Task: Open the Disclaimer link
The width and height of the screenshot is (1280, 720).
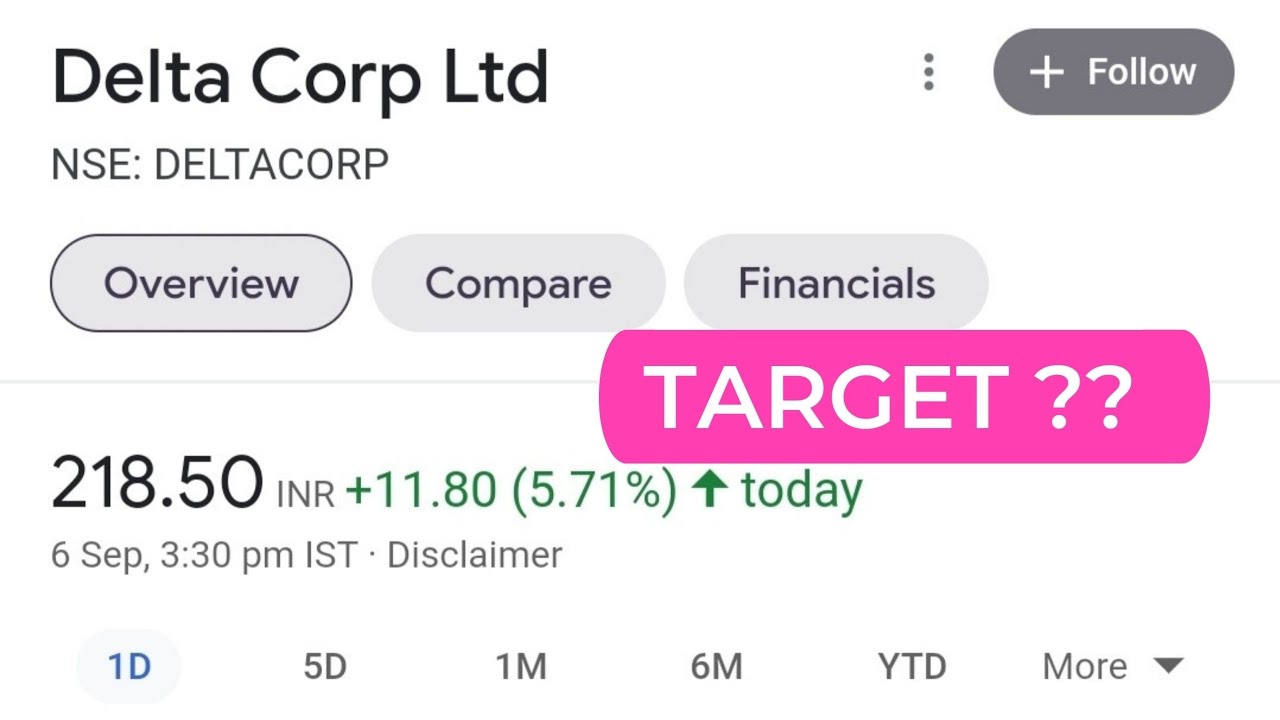Action: click(474, 555)
